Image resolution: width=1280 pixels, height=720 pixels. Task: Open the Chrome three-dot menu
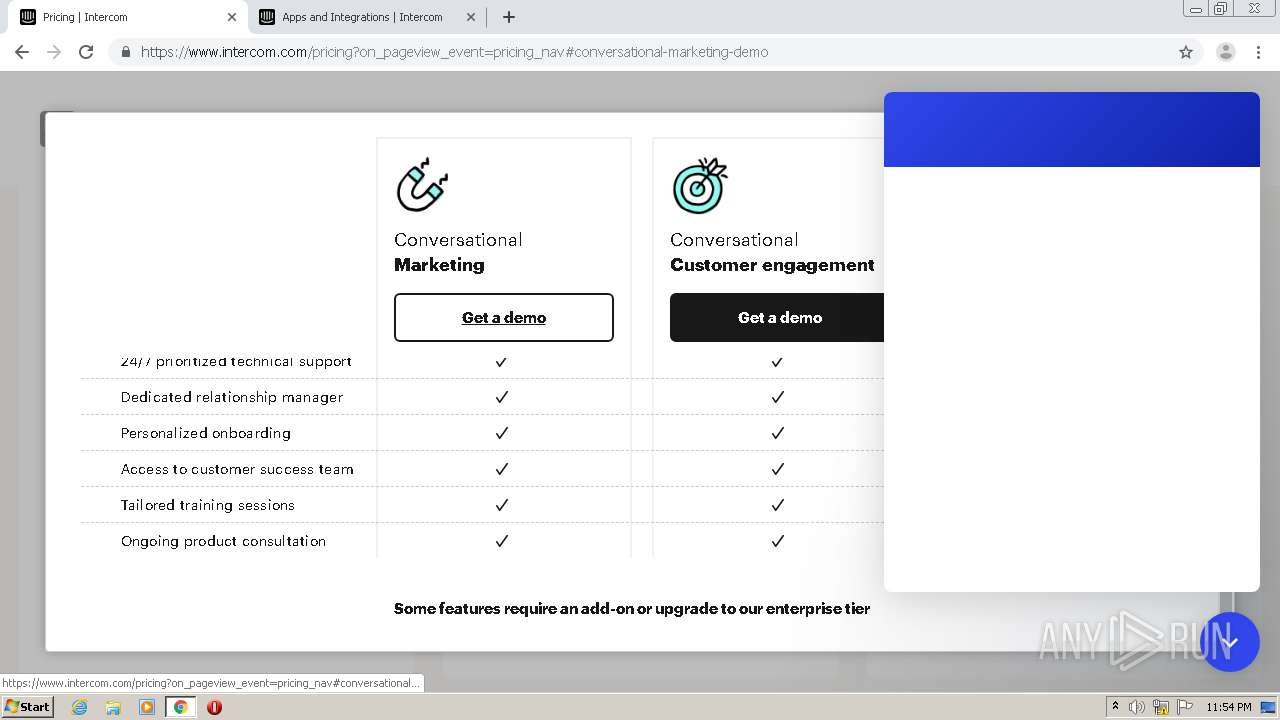(x=1258, y=52)
